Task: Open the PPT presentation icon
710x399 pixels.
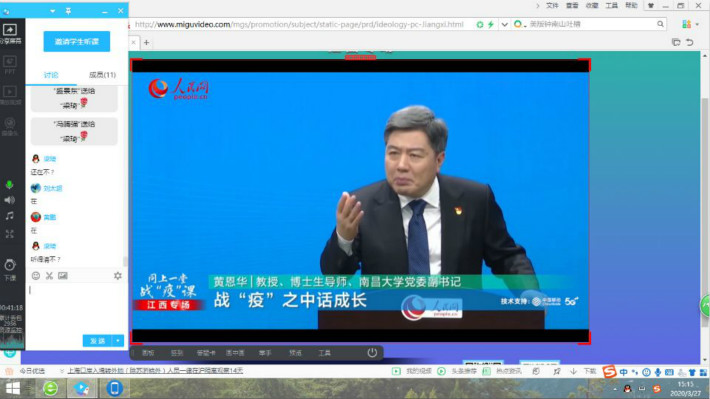Action: (x=10, y=61)
